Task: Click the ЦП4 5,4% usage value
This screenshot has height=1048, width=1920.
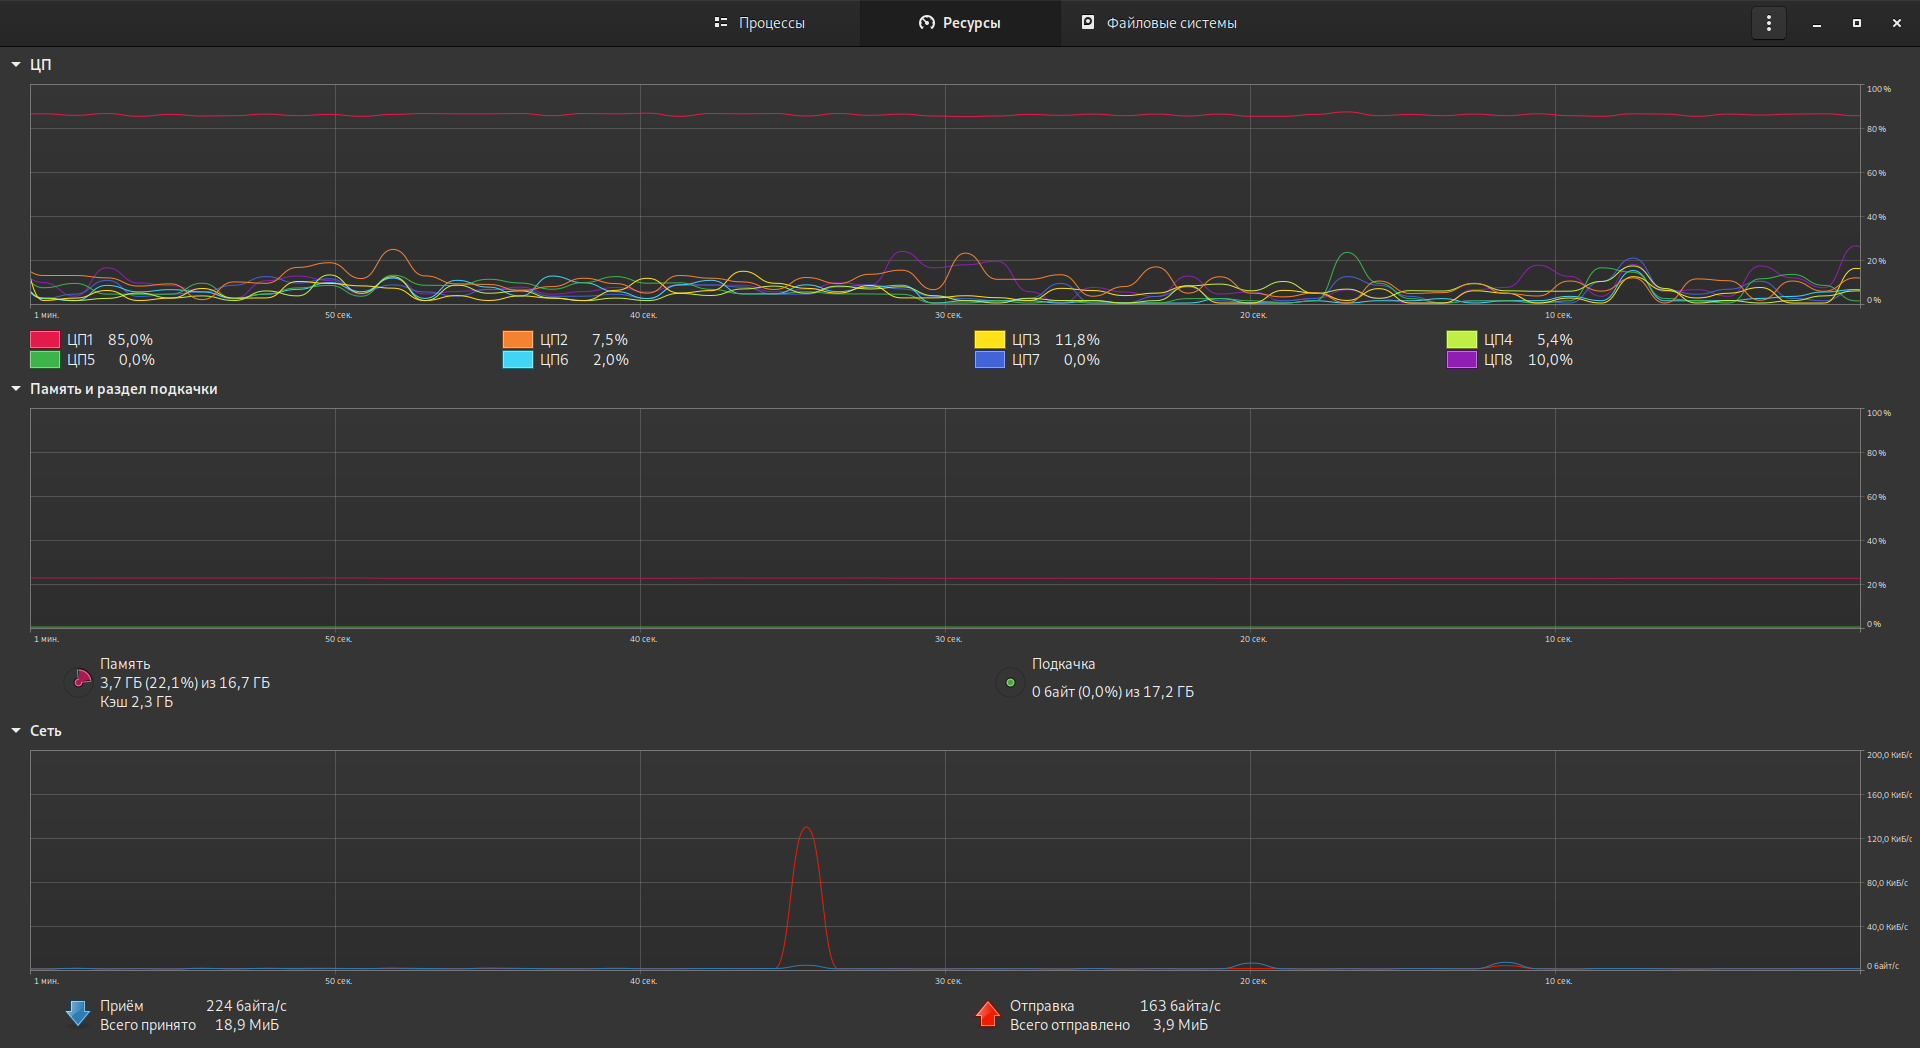Action: coord(1555,340)
